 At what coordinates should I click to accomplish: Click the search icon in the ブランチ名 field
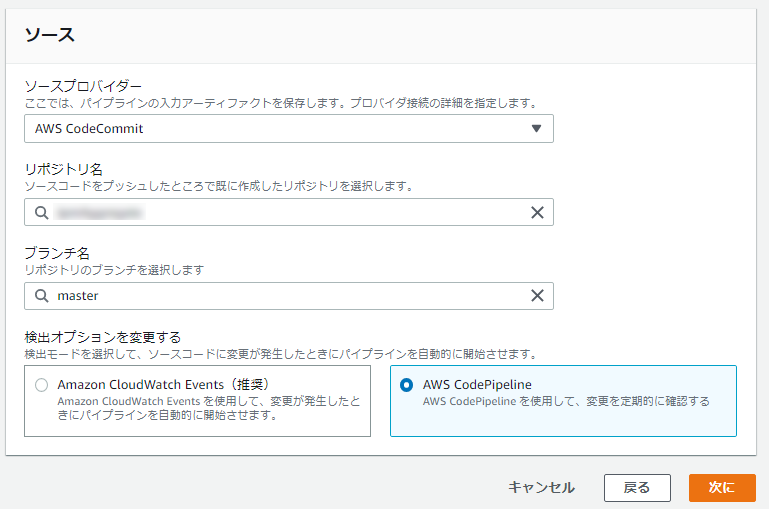tap(42, 296)
